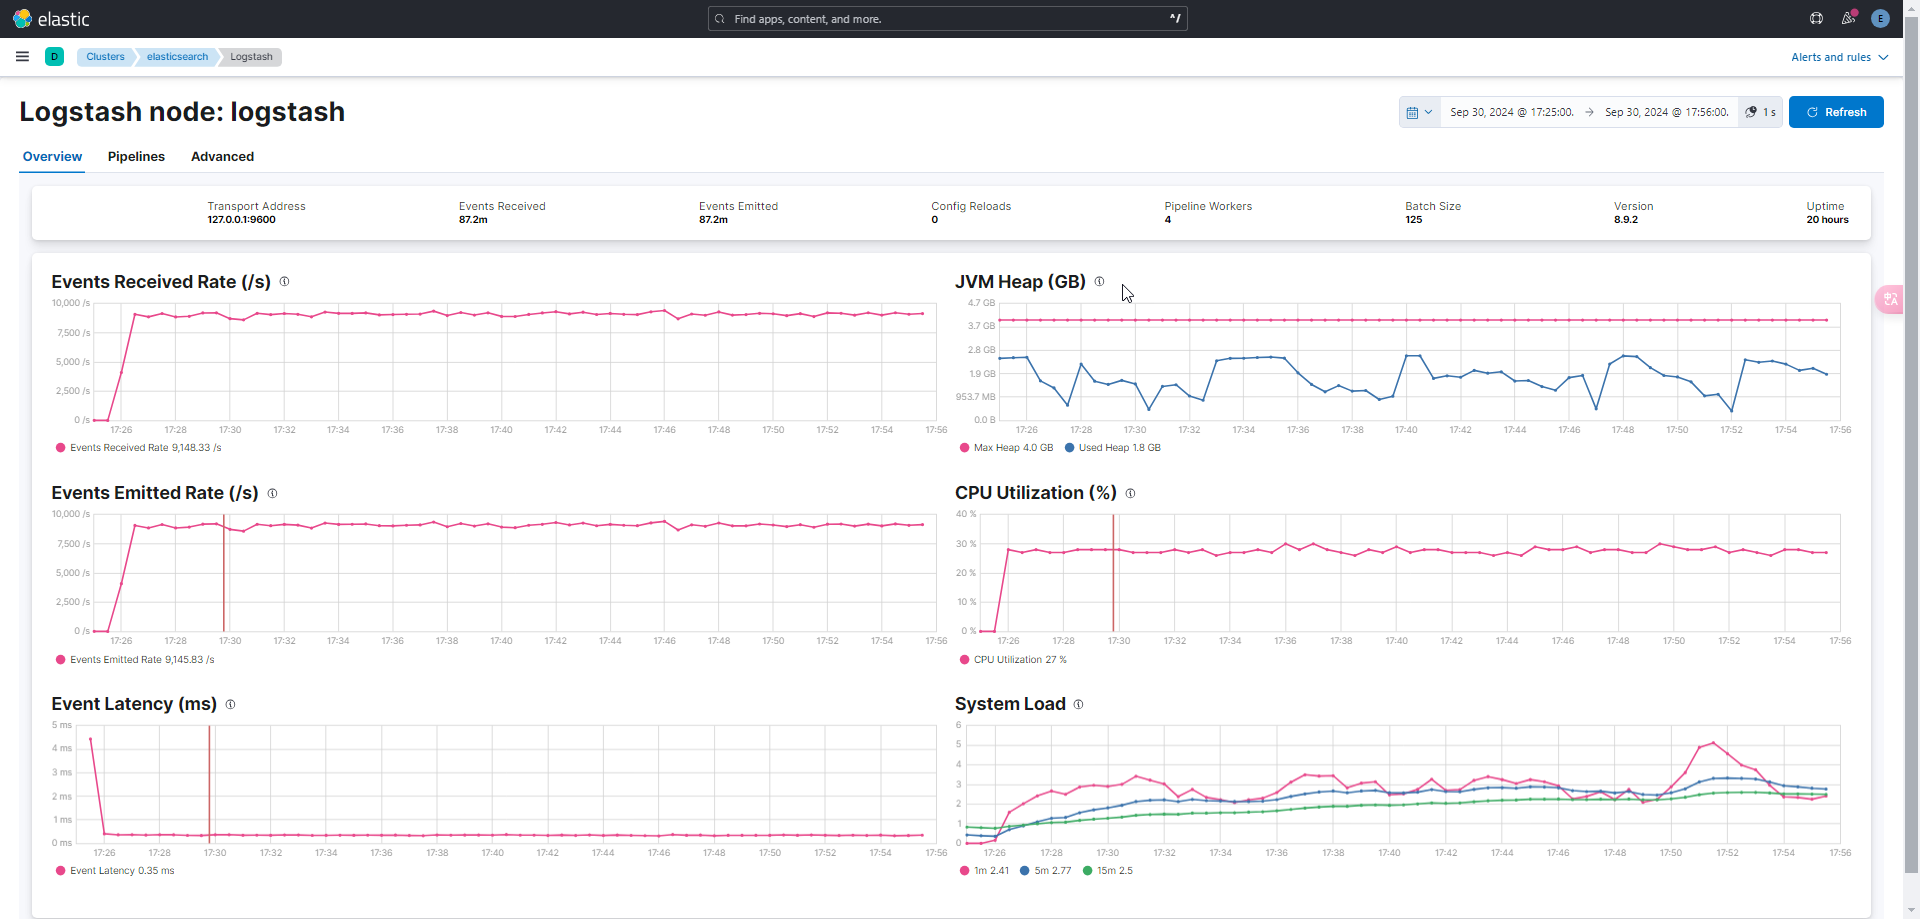Click the Transport Address value 127.0.0.1:9600
Image resolution: width=1920 pixels, height=919 pixels.
point(242,220)
